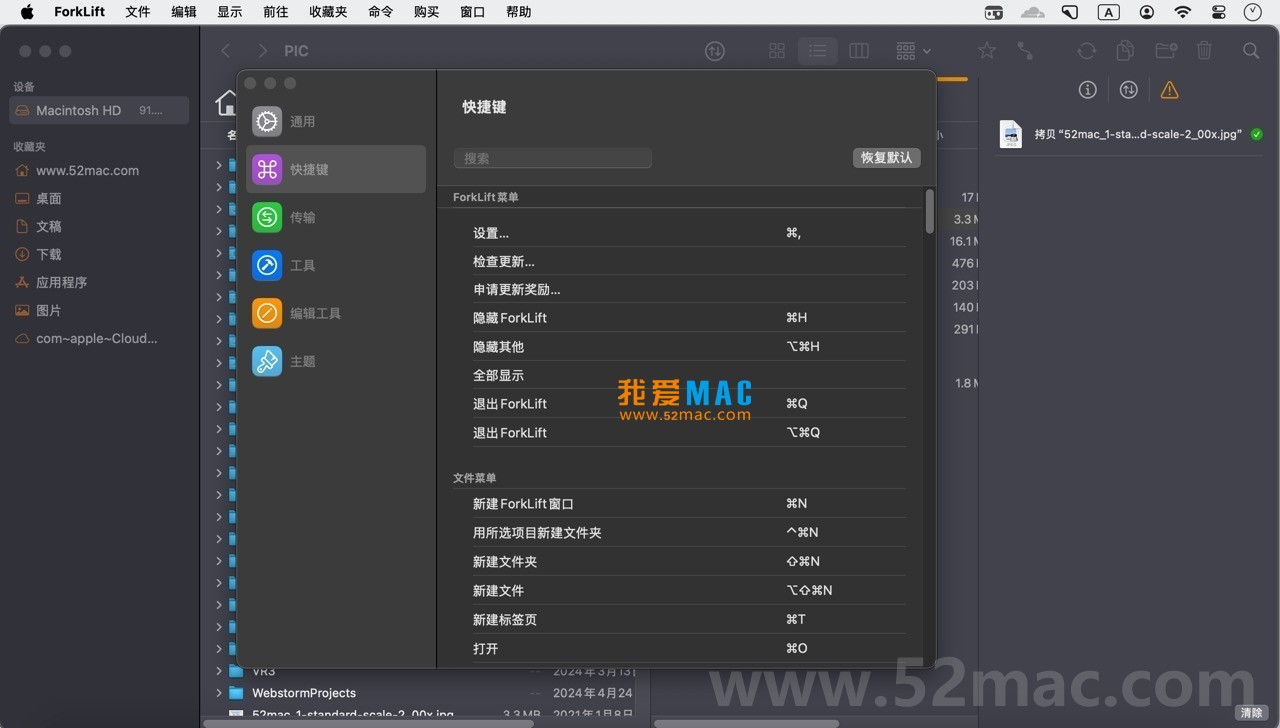Select 文稿 in favorites sidebar
Screen dimensions: 1280x728
point(99,226)
